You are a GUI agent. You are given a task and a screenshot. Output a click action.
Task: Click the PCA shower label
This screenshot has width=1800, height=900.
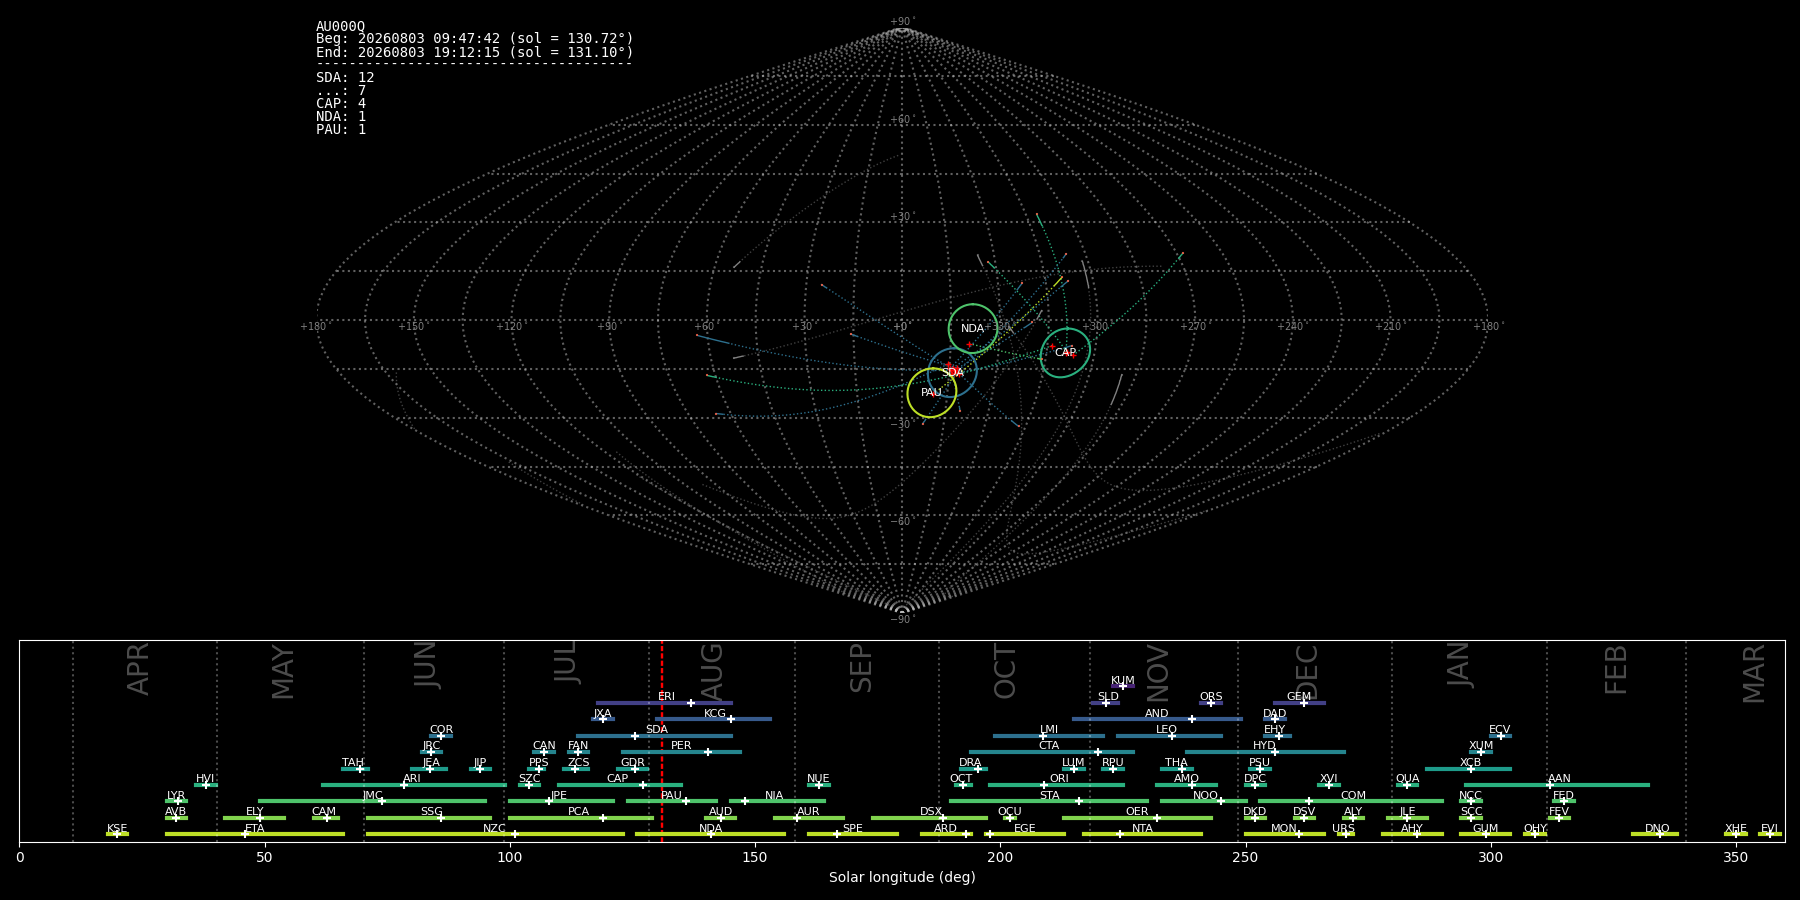tap(578, 811)
